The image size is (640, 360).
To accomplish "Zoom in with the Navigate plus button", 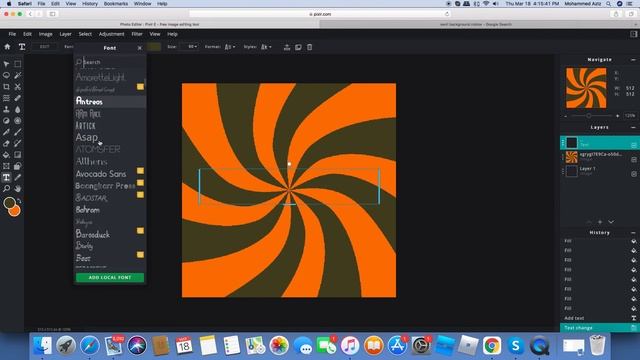I will [618, 116].
